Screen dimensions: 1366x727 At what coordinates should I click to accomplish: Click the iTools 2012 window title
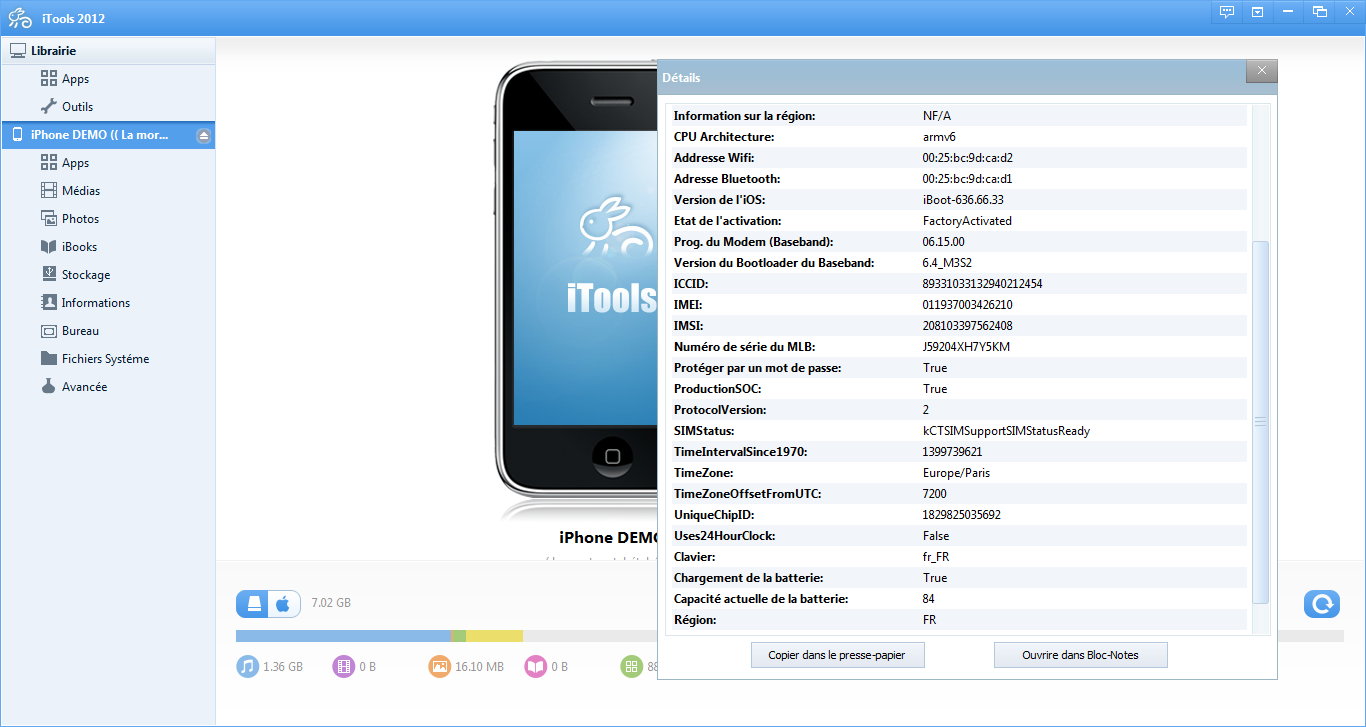(x=74, y=19)
